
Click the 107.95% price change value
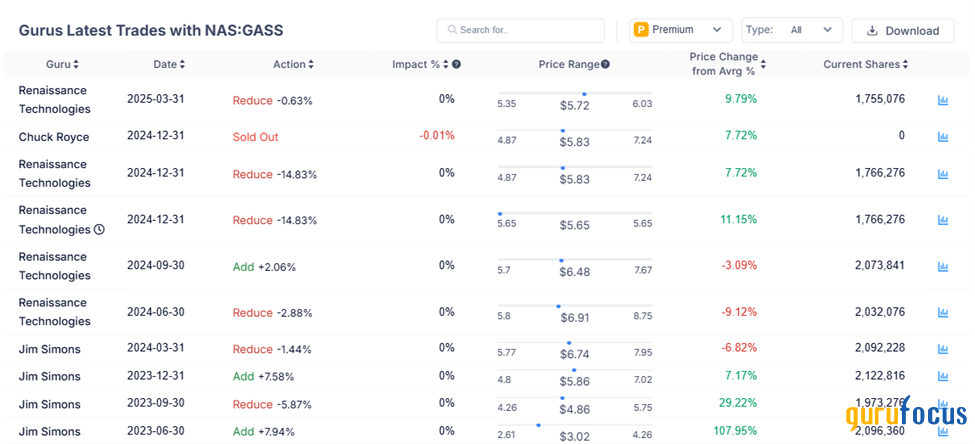pos(737,430)
